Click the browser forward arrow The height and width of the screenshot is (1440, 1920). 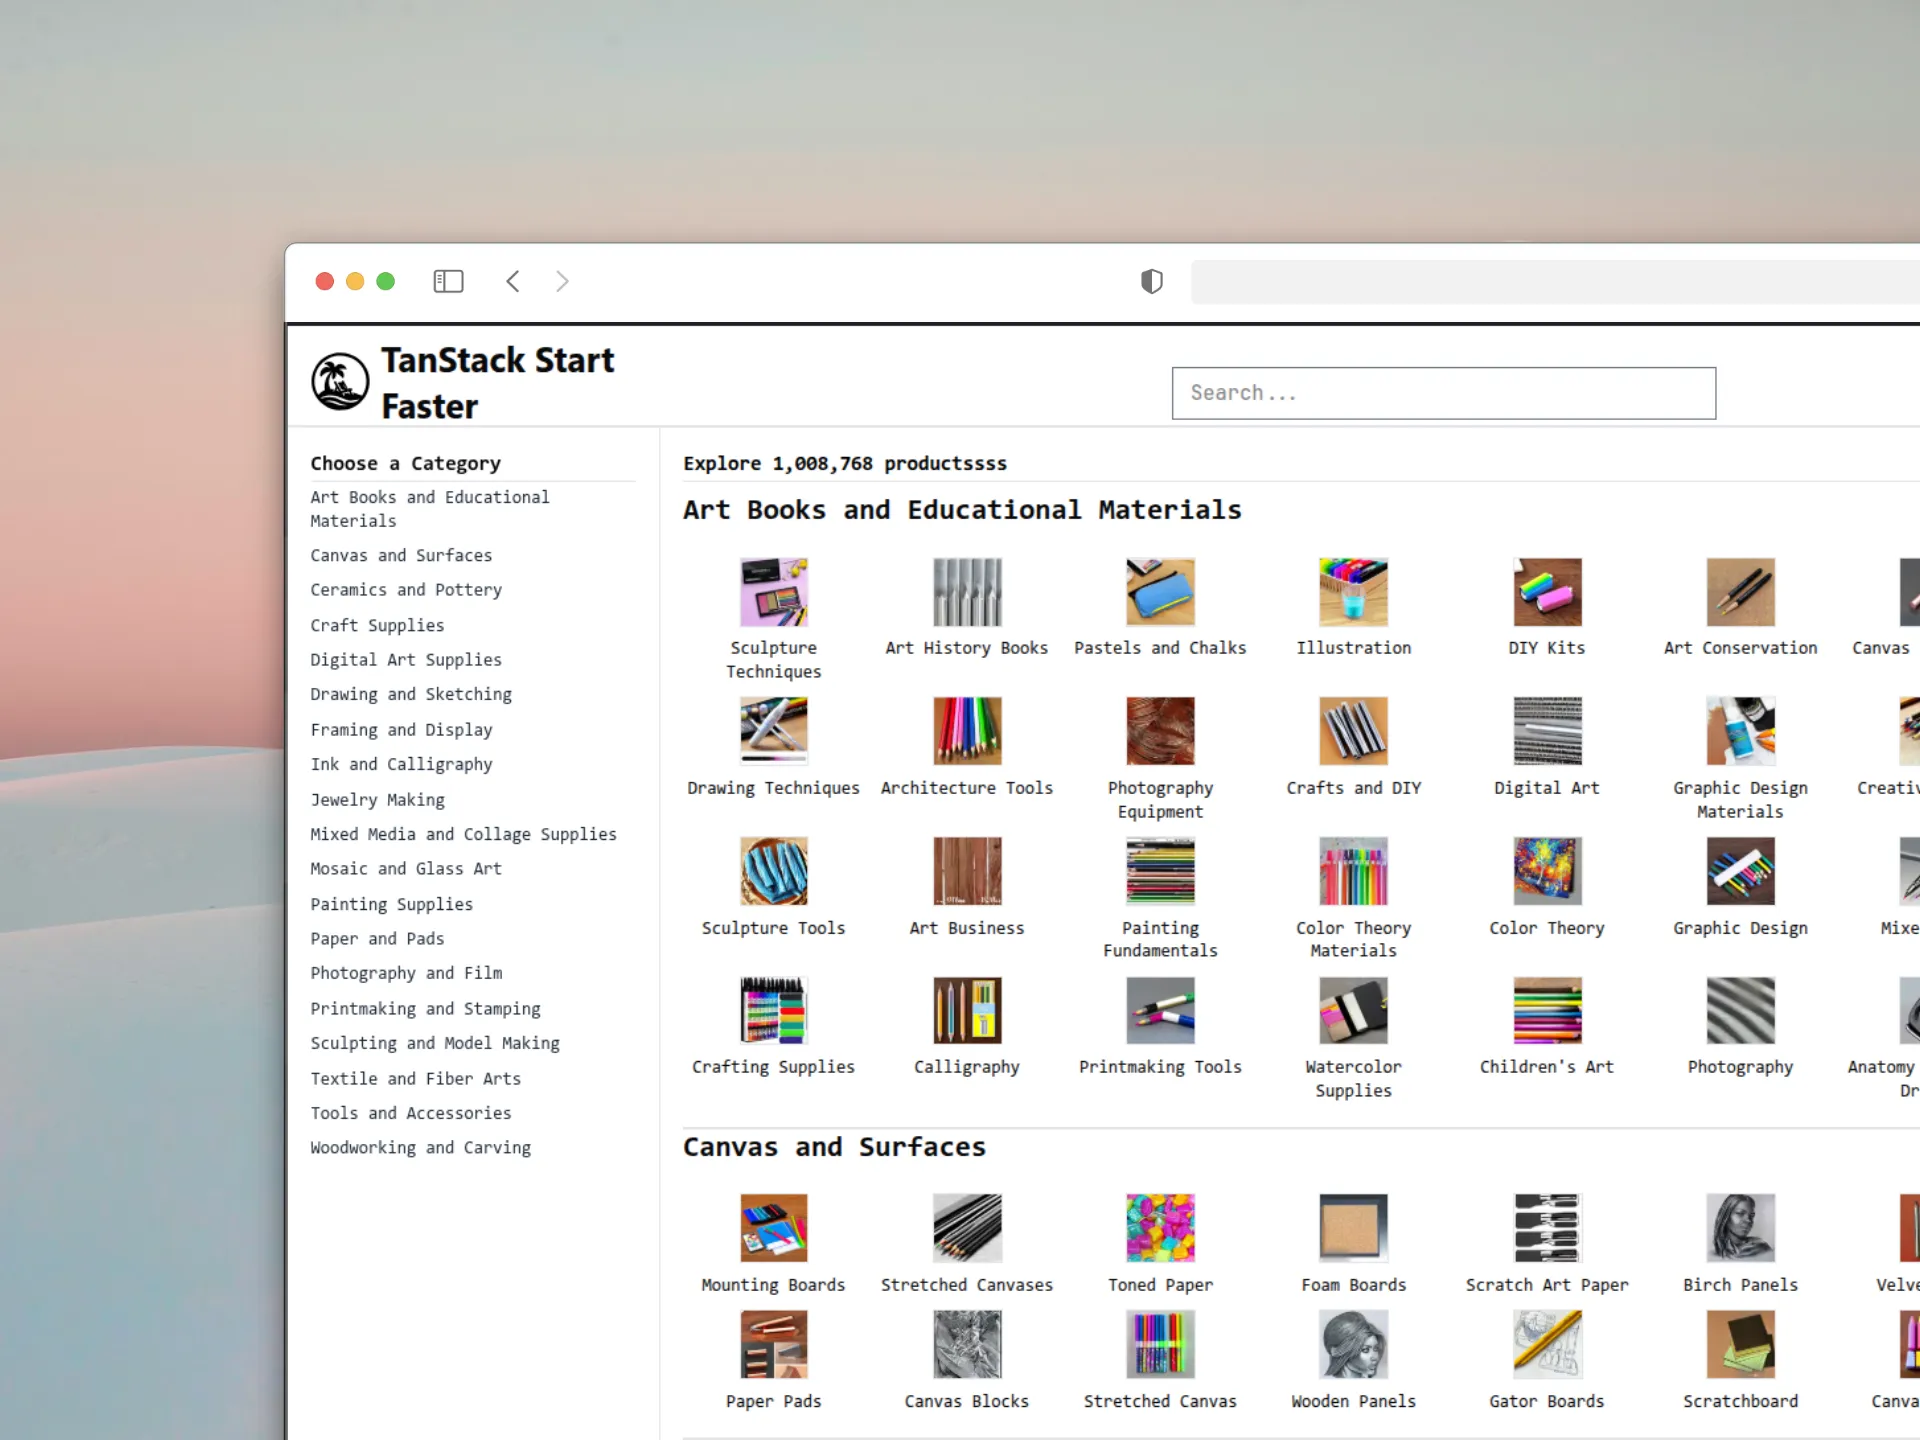click(562, 282)
